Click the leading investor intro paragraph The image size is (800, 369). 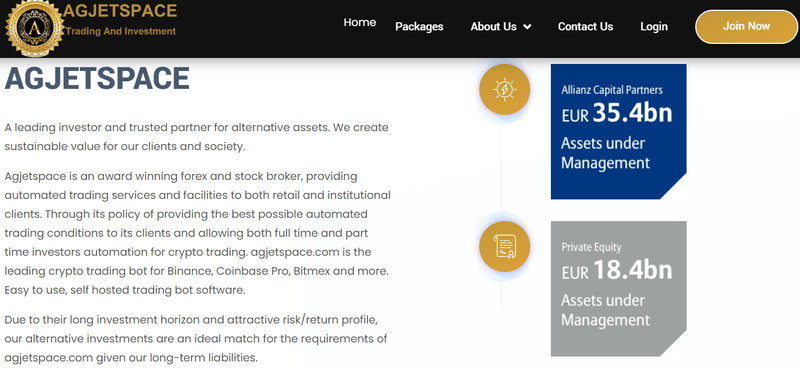click(x=196, y=137)
